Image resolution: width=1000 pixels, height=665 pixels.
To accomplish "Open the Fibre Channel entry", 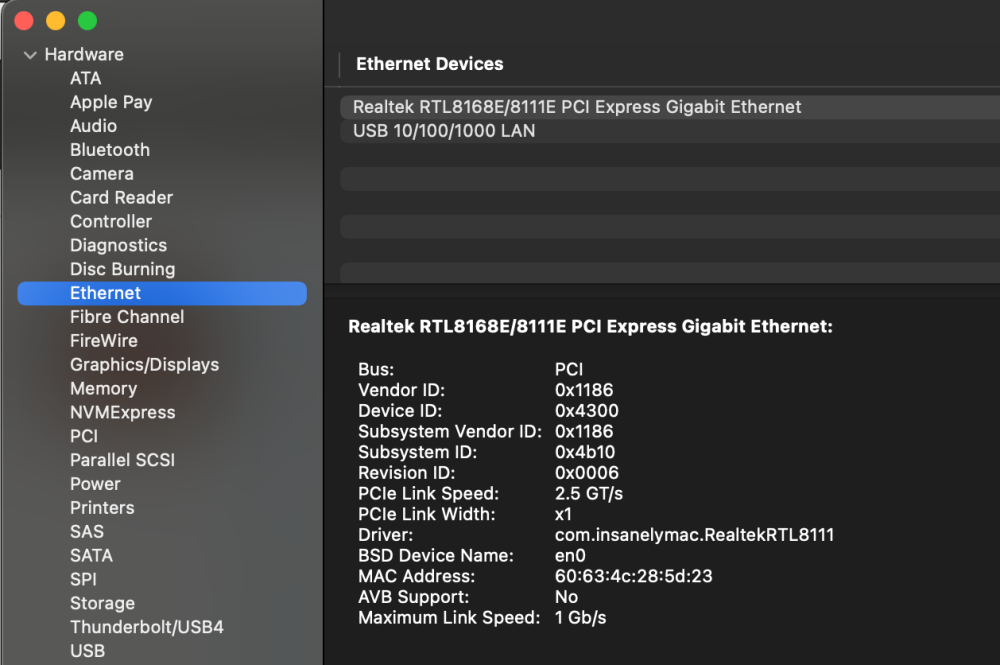I will pyautogui.click(x=127, y=317).
